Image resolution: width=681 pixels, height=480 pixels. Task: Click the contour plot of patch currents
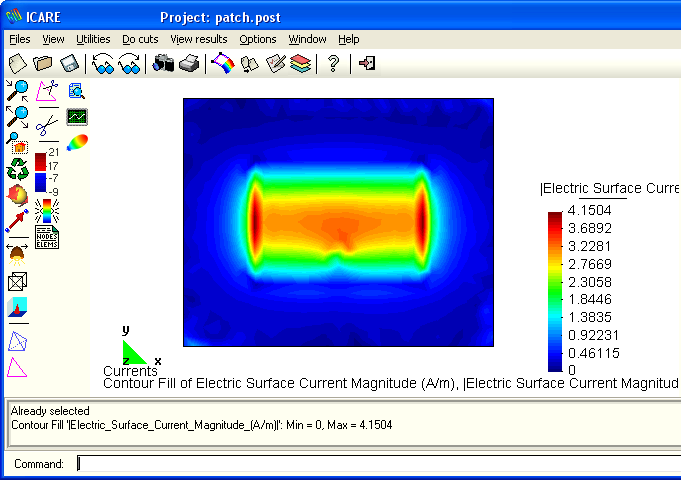click(338, 222)
